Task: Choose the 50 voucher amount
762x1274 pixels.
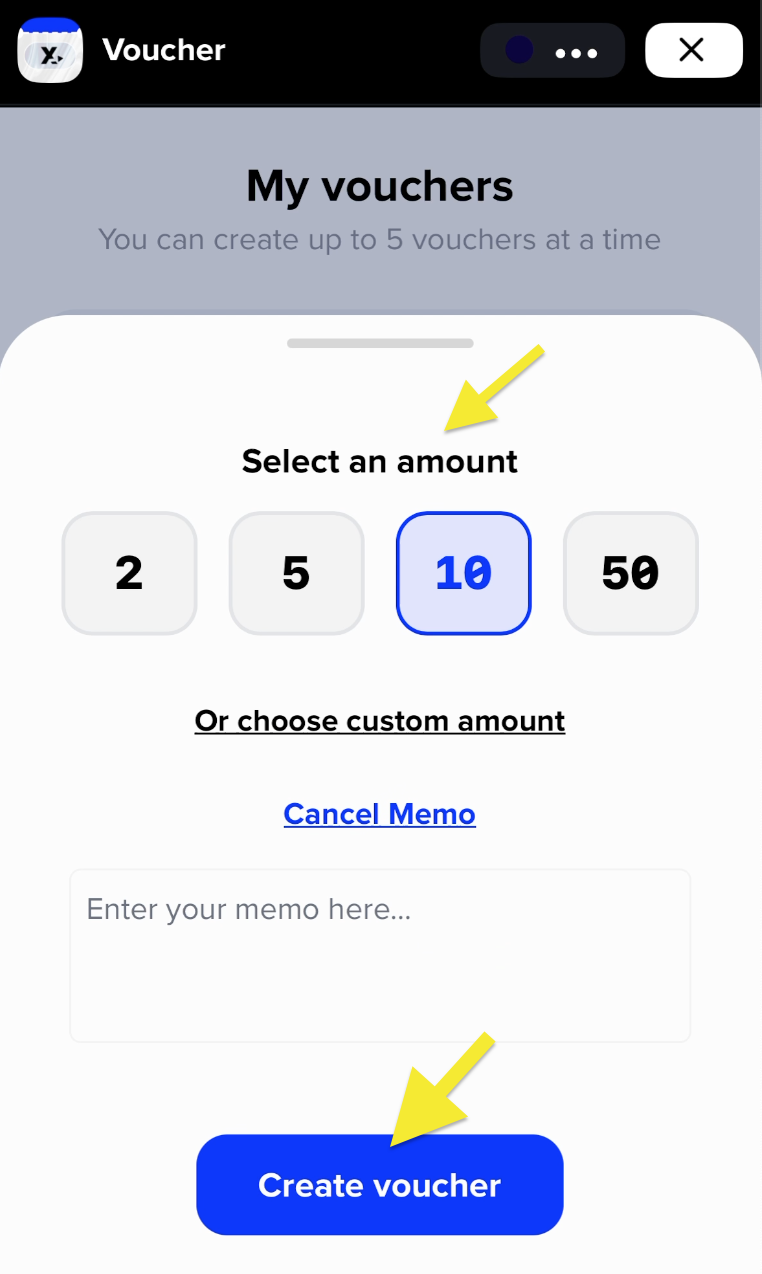Action: point(630,573)
